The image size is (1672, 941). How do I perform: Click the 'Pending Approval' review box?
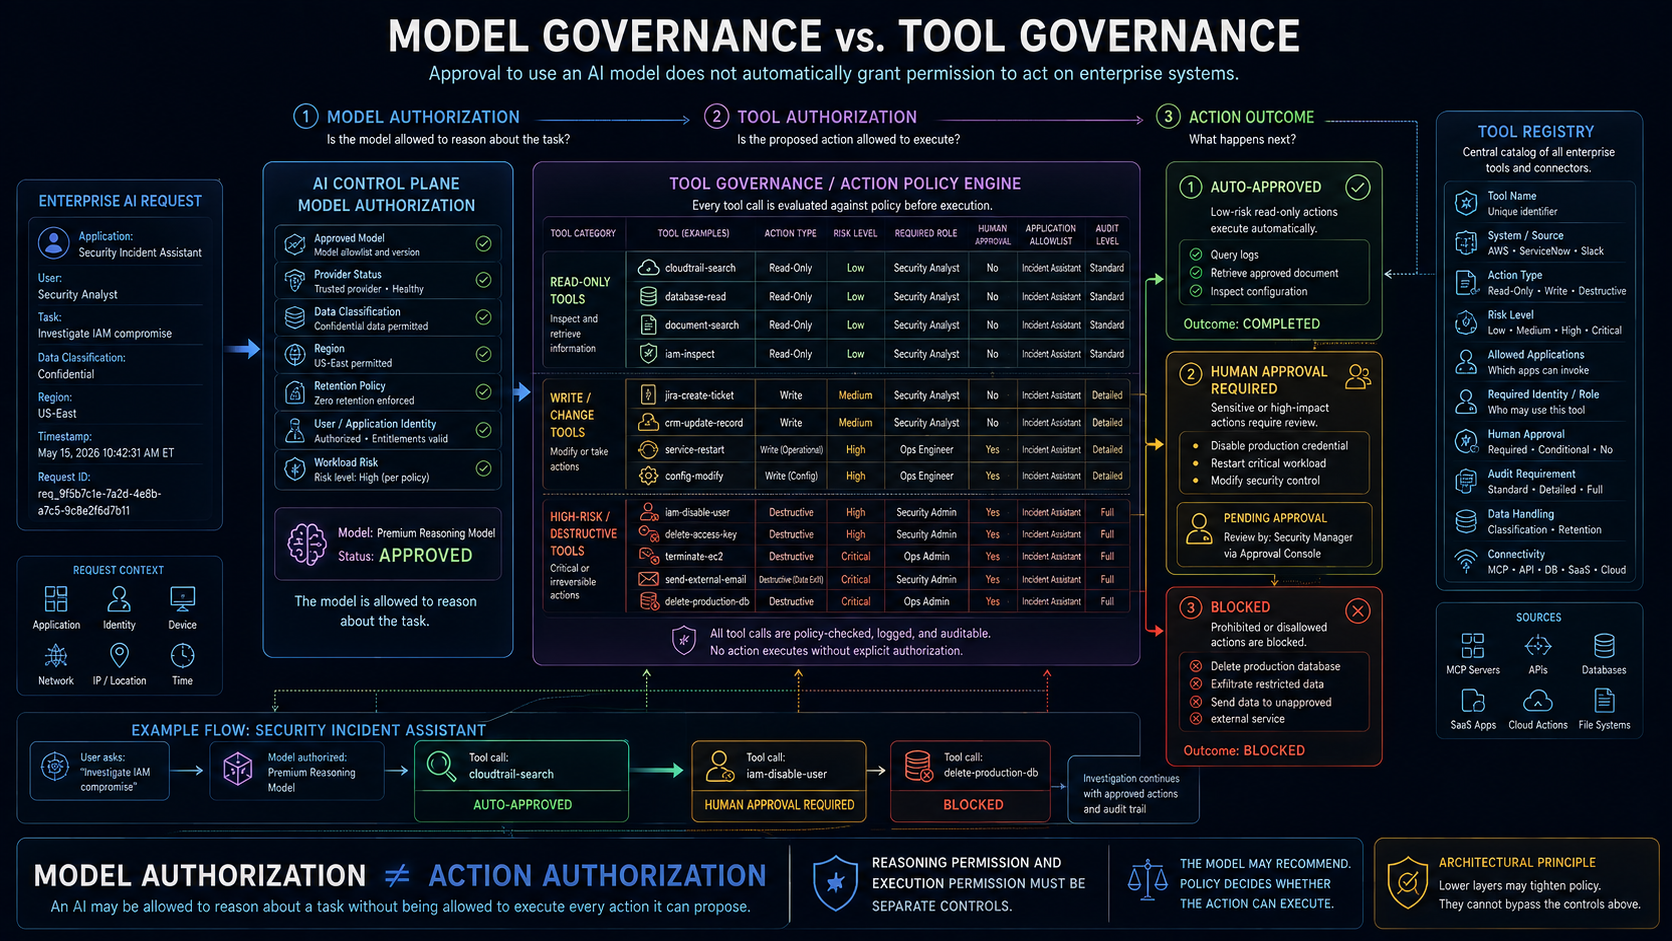1274,536
